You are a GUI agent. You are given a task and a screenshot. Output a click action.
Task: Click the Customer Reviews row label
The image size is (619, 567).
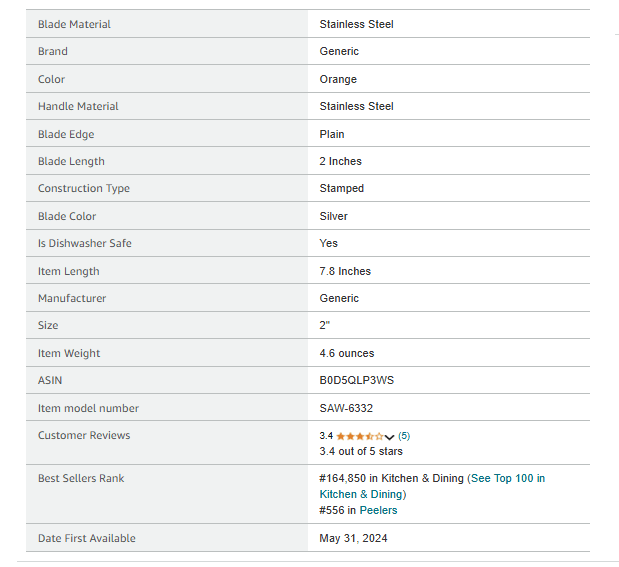click(x=84, y=435)
